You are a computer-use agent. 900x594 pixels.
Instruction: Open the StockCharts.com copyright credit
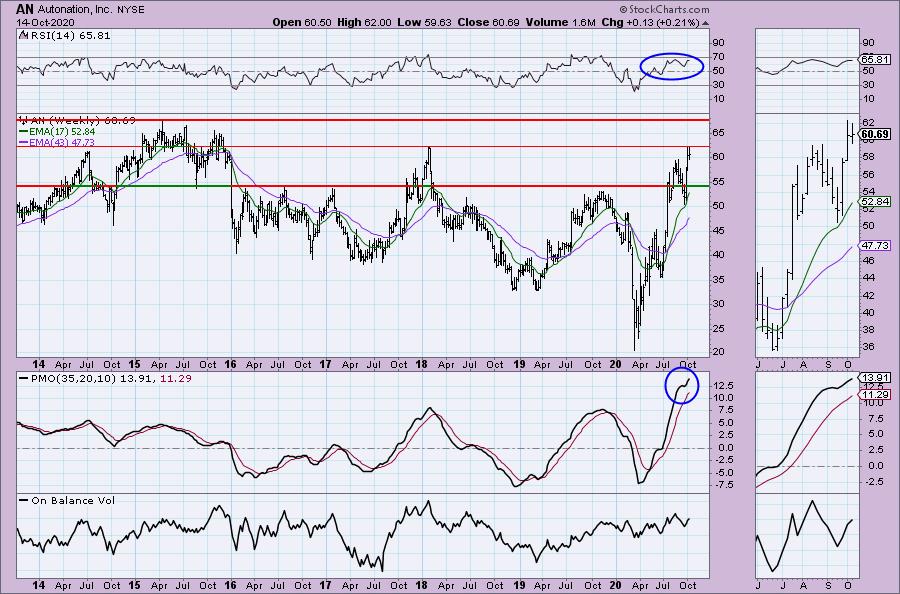(x=664, y=9)
